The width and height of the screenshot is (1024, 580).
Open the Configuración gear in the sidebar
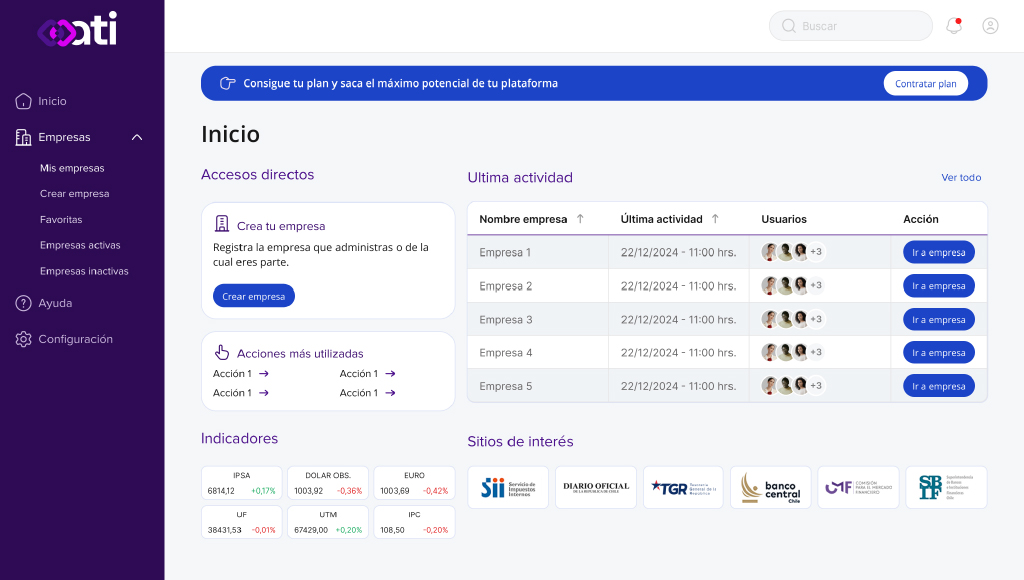tap(23, 339)
